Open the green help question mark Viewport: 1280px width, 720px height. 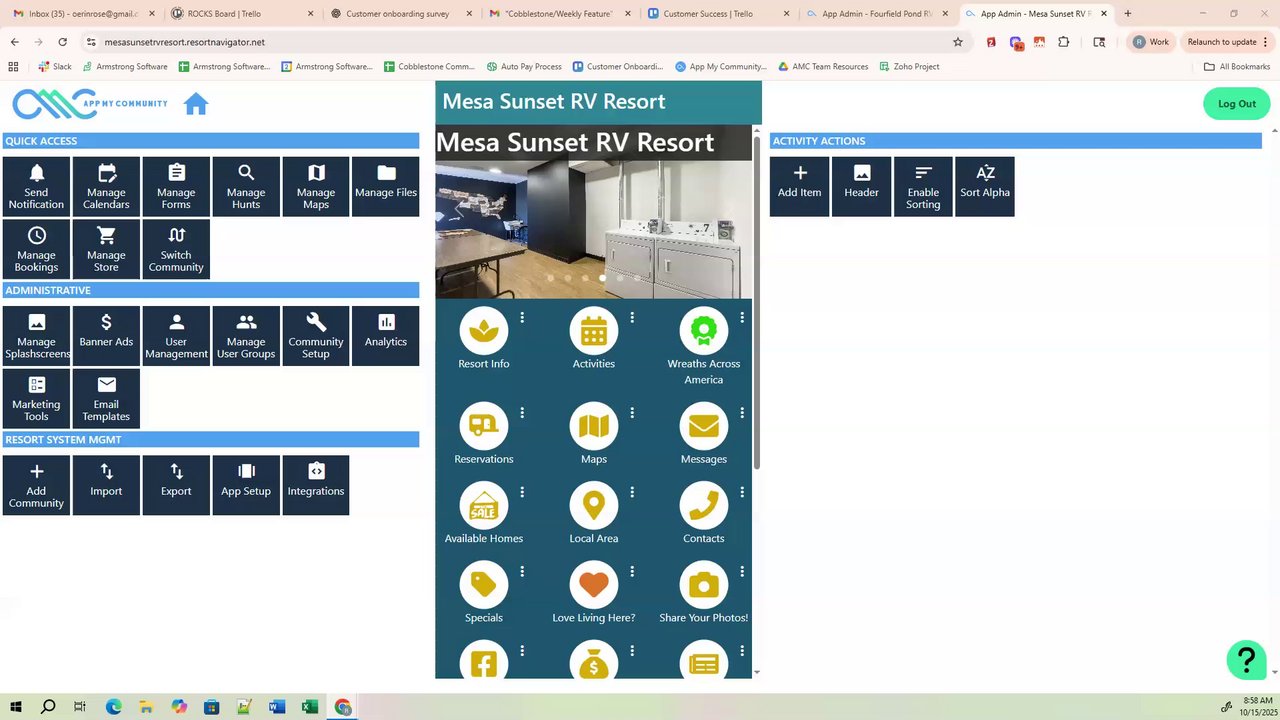(1246, 660)
